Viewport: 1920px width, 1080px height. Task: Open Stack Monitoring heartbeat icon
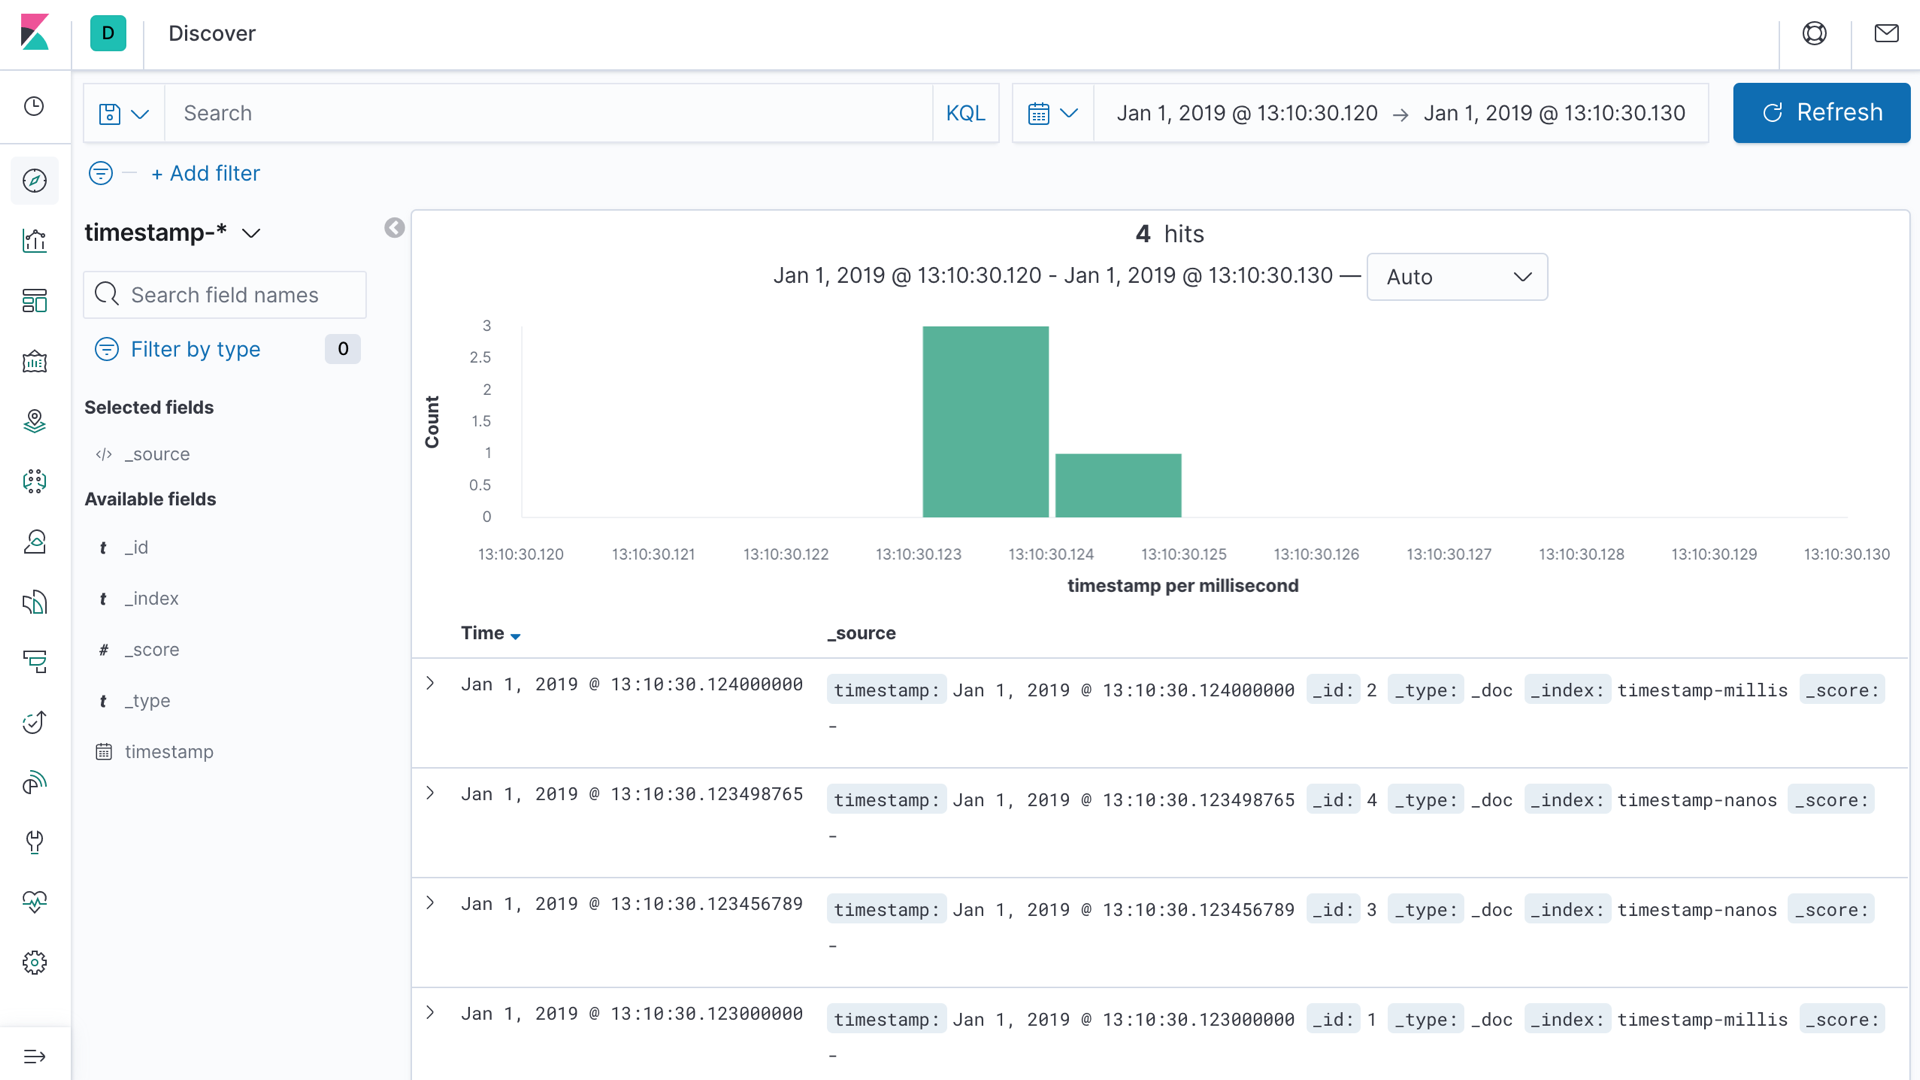(35, 902)
